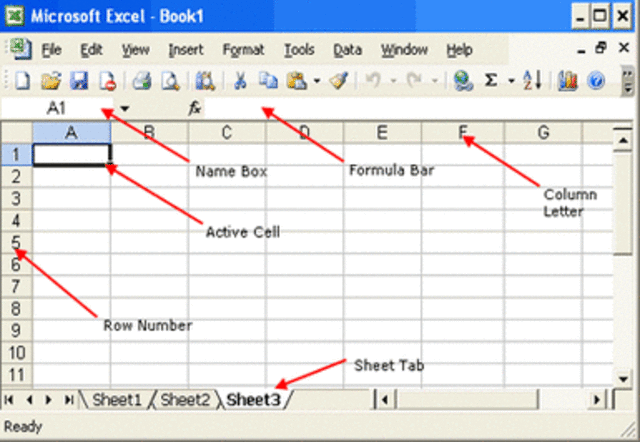
Task: Paste using the clipboard icon
Action: pos(297,80)
